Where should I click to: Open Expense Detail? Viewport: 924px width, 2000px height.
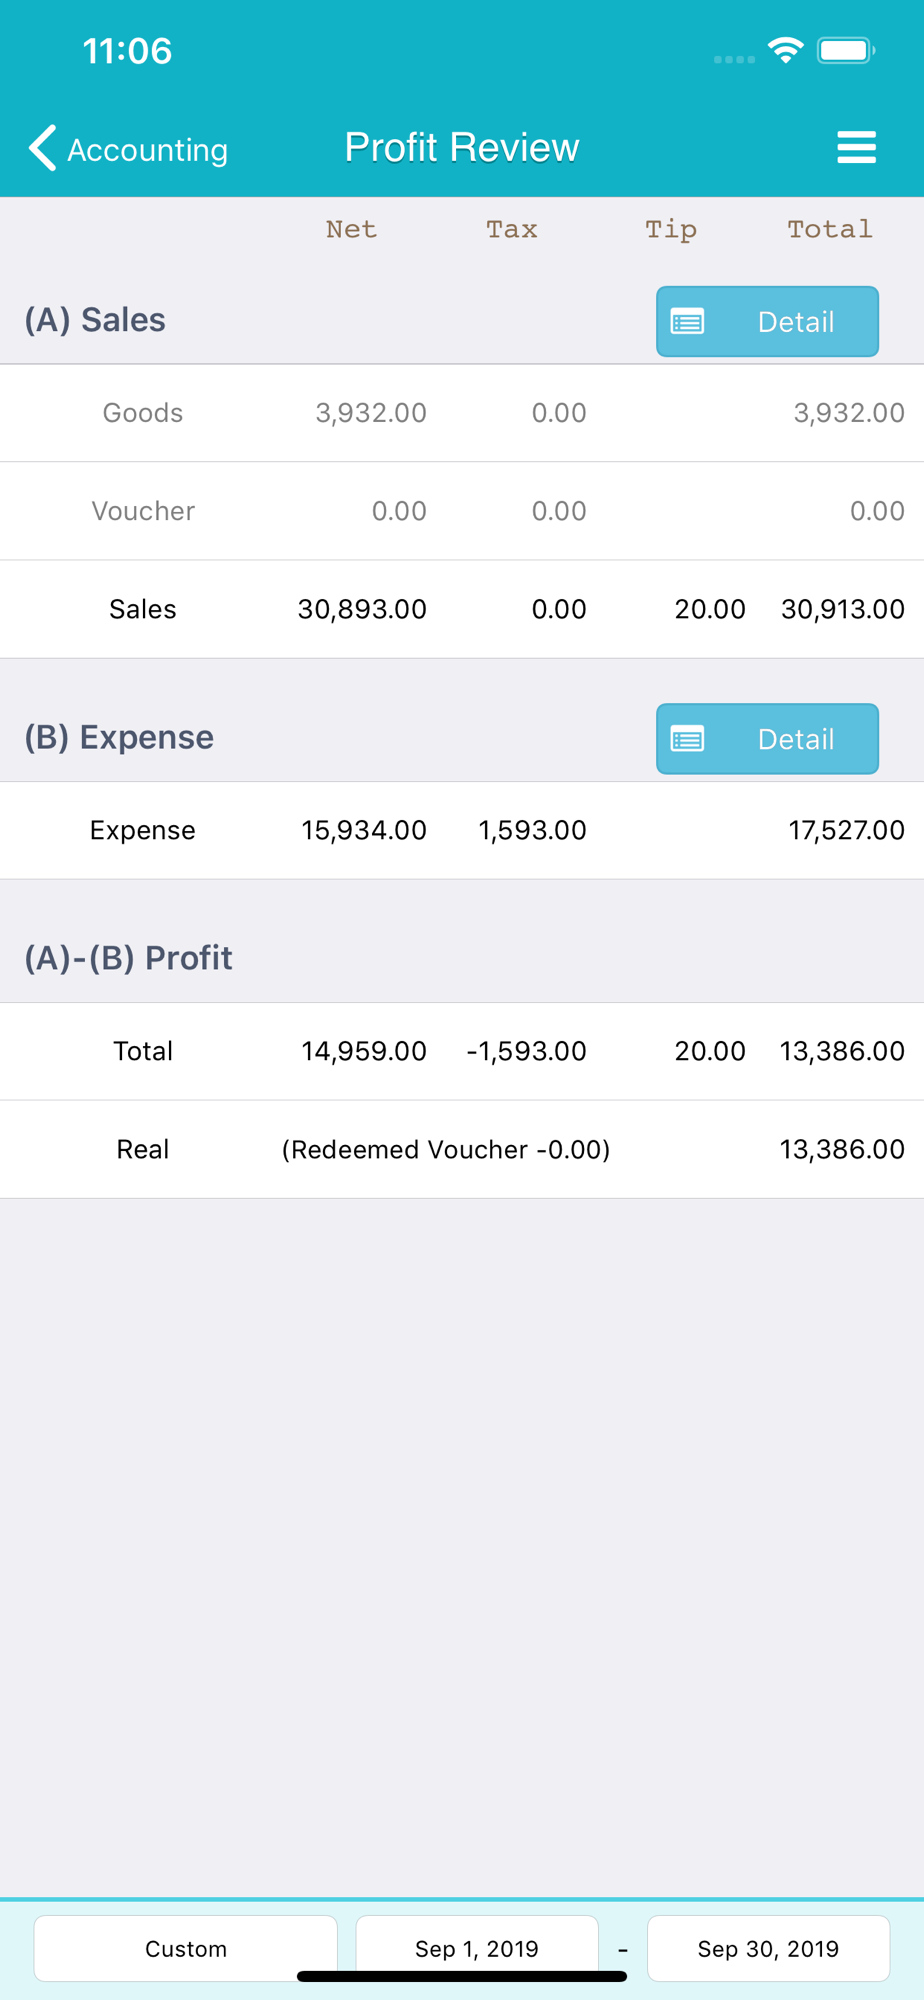767,738
